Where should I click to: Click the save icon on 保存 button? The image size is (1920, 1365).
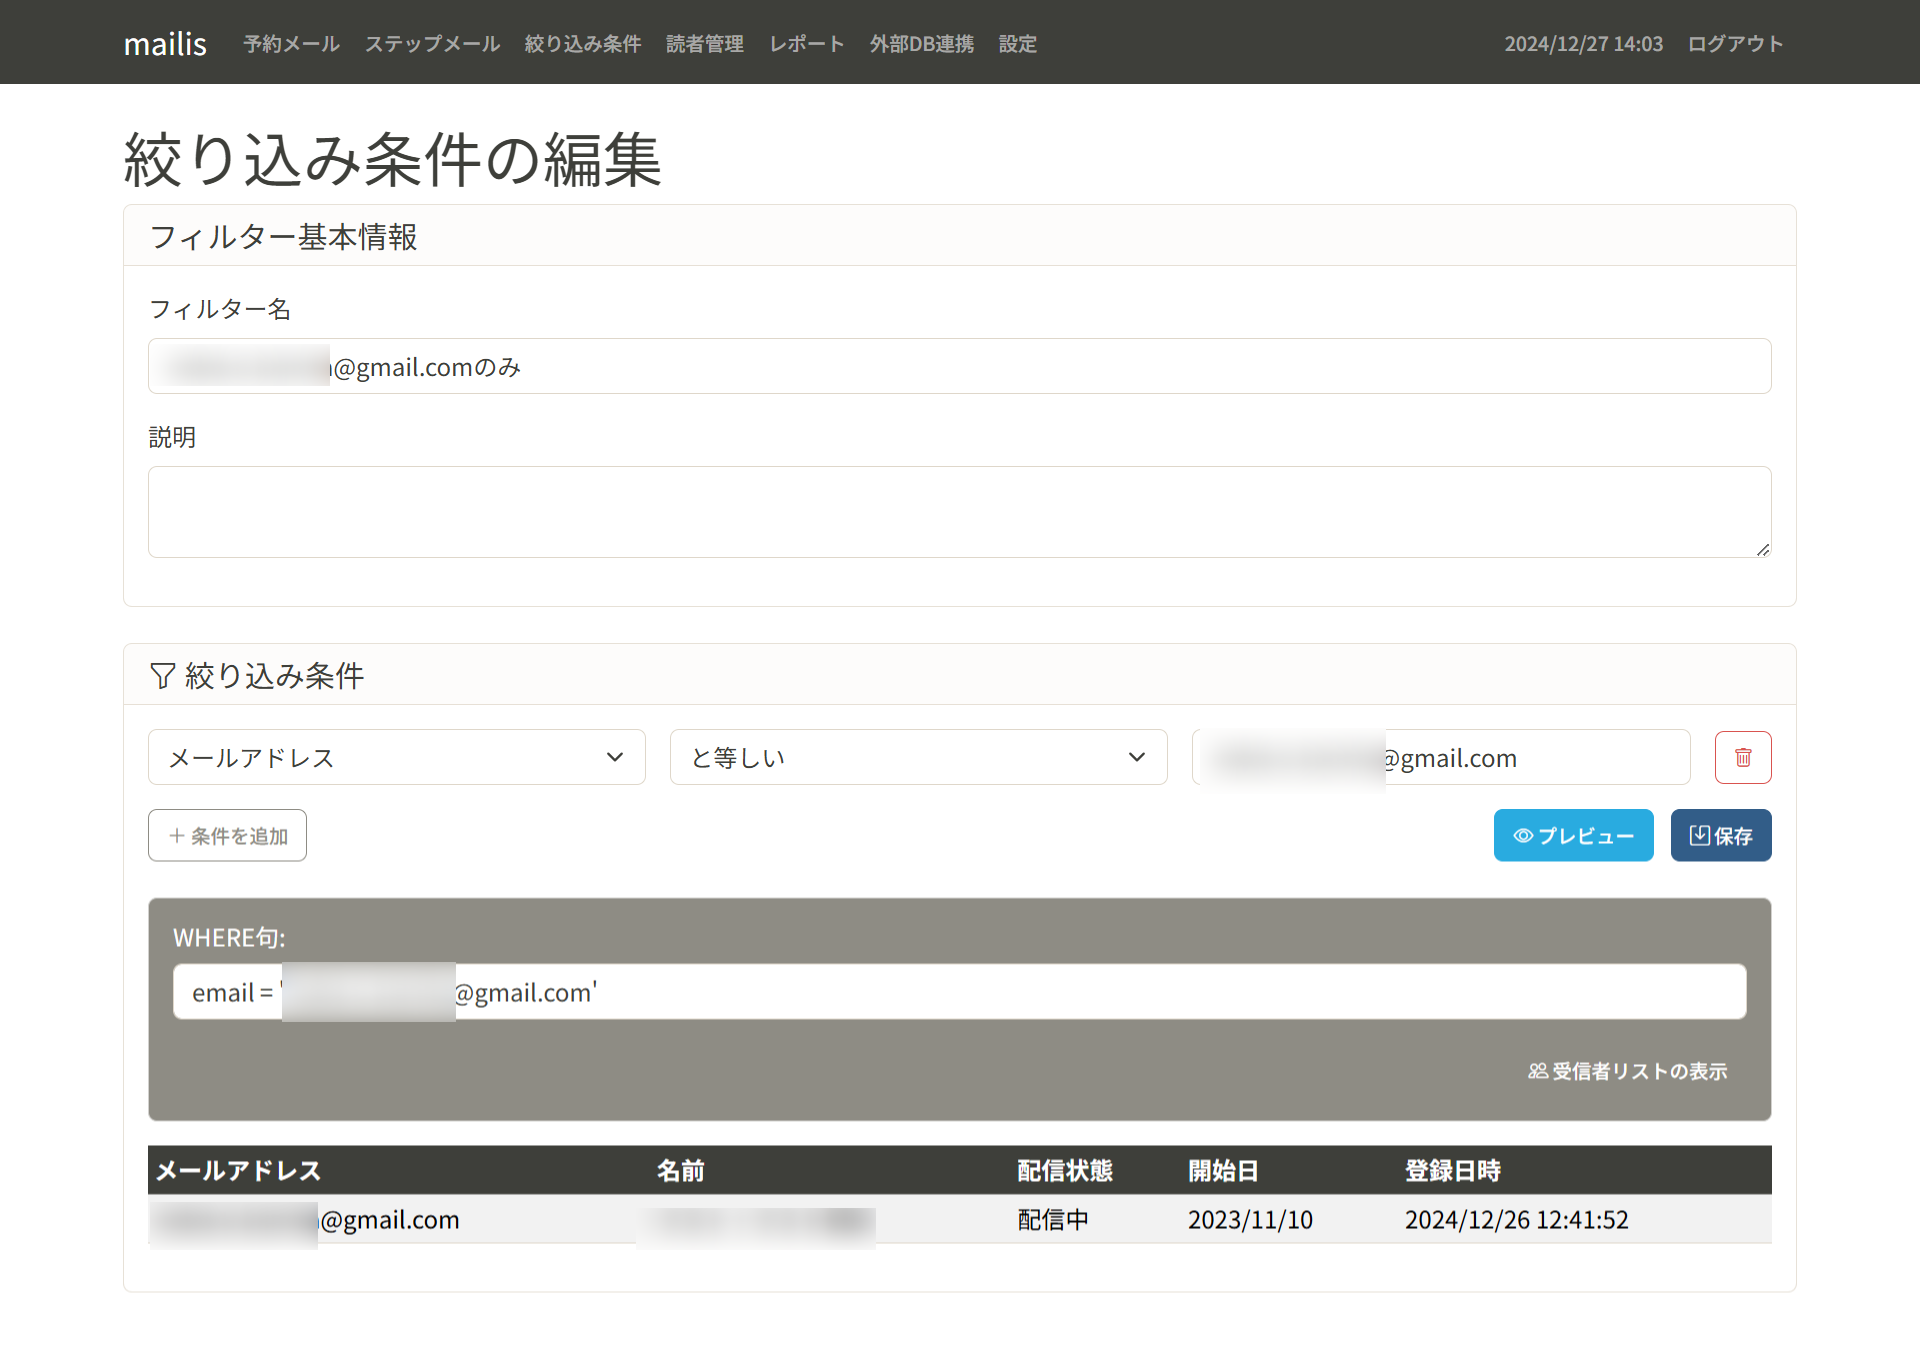click(1699, 835)
